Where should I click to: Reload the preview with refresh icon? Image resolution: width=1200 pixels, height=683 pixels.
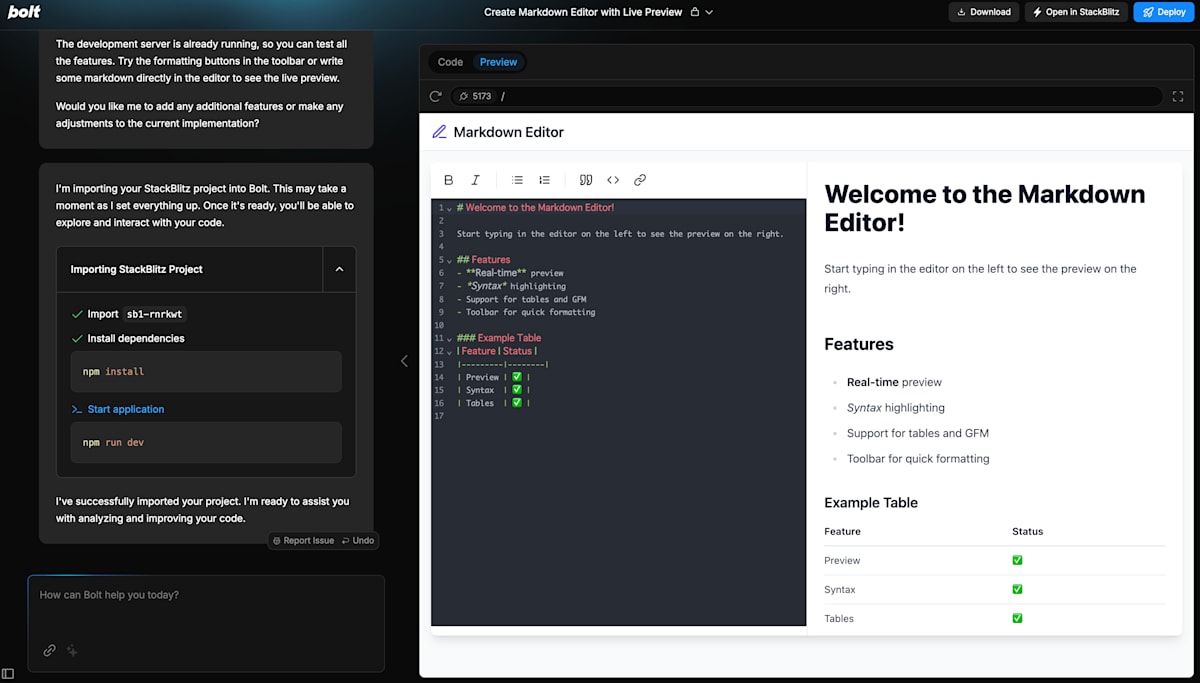point(435,96)
